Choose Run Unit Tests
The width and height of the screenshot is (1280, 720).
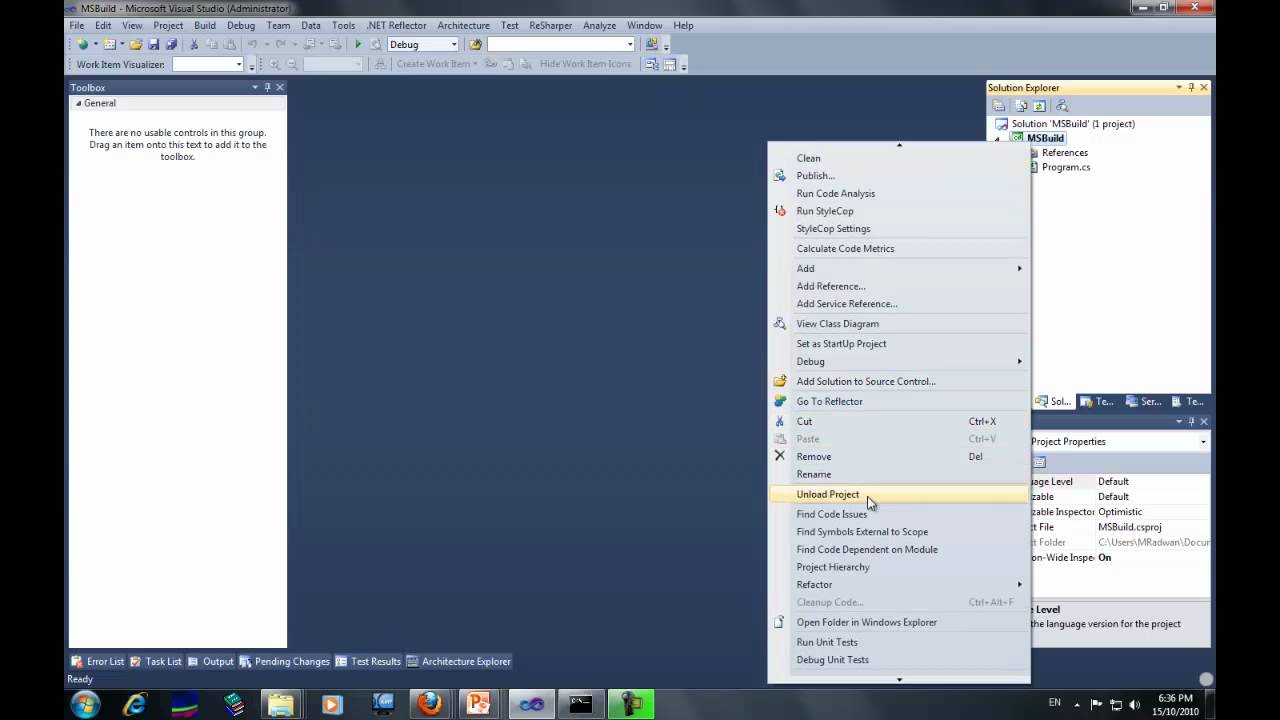[x=898, y=642]
